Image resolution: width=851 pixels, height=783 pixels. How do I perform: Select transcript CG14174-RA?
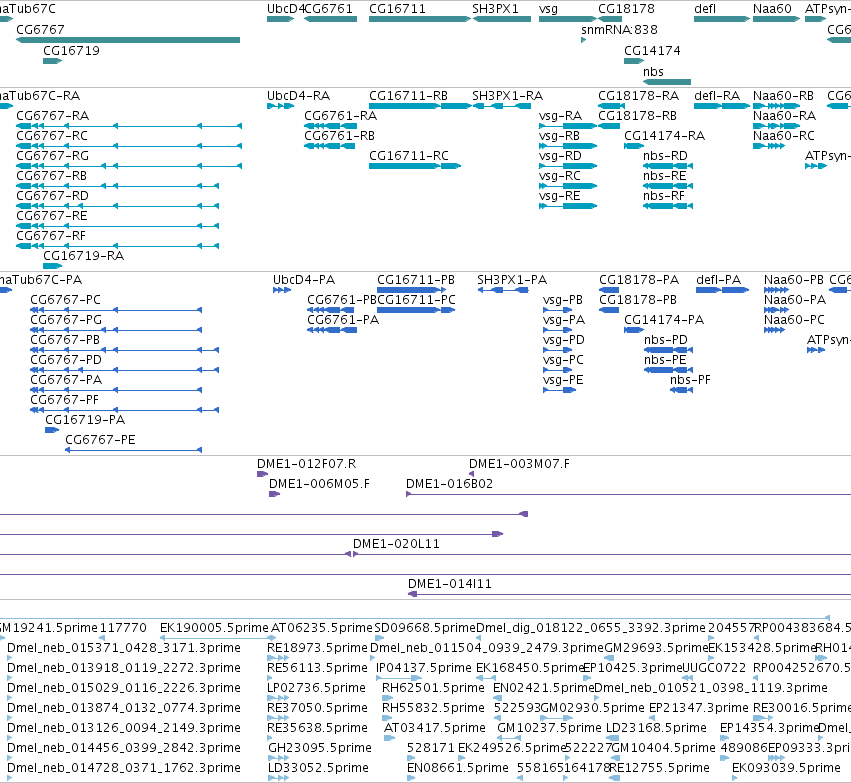(x=634, y=146)
